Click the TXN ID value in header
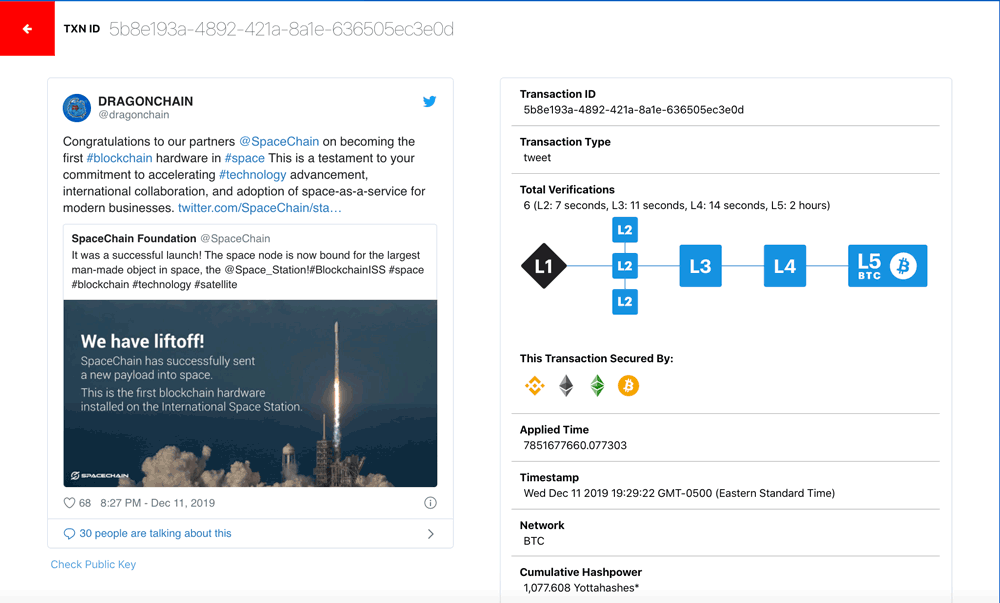Screen dimensions: 1000x603 coord(281,29)
